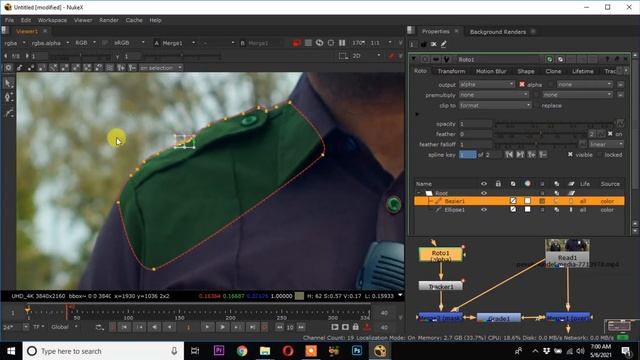Open the Chrome taskbar icon
The image size is (640, 360).
[x=242, y=351]
